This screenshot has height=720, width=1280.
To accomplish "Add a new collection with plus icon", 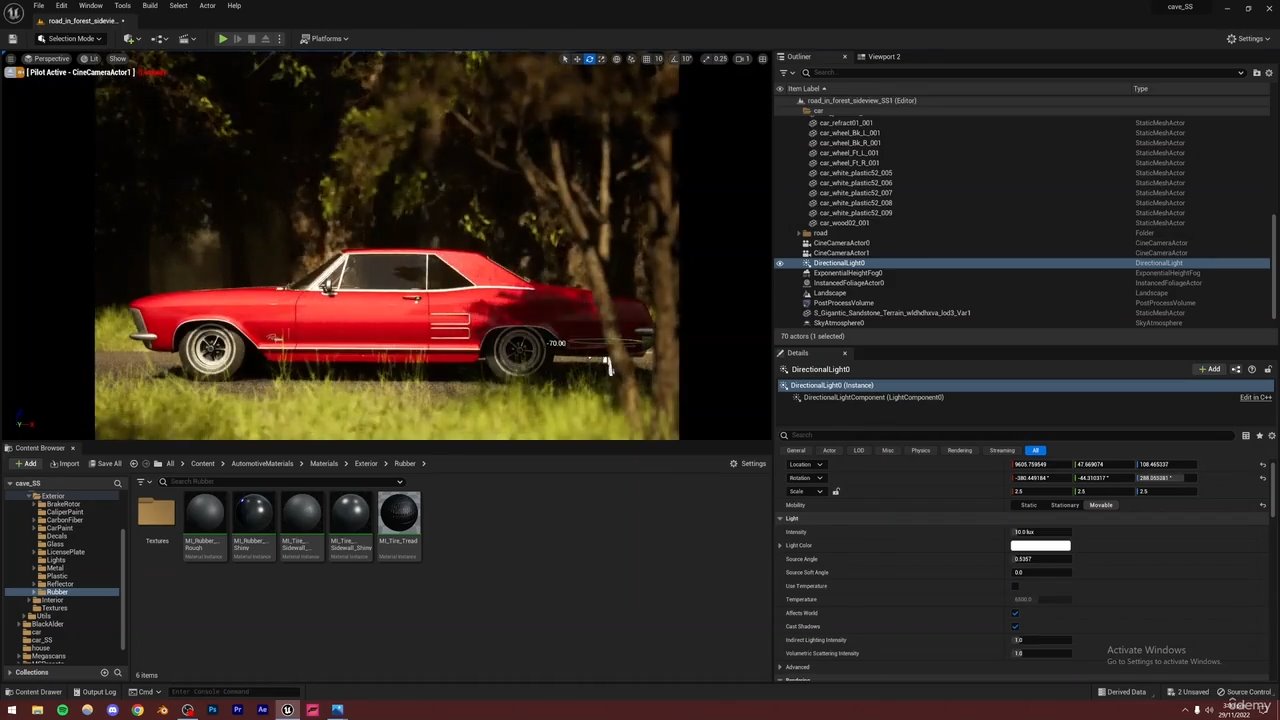I will tap(104, 673).
